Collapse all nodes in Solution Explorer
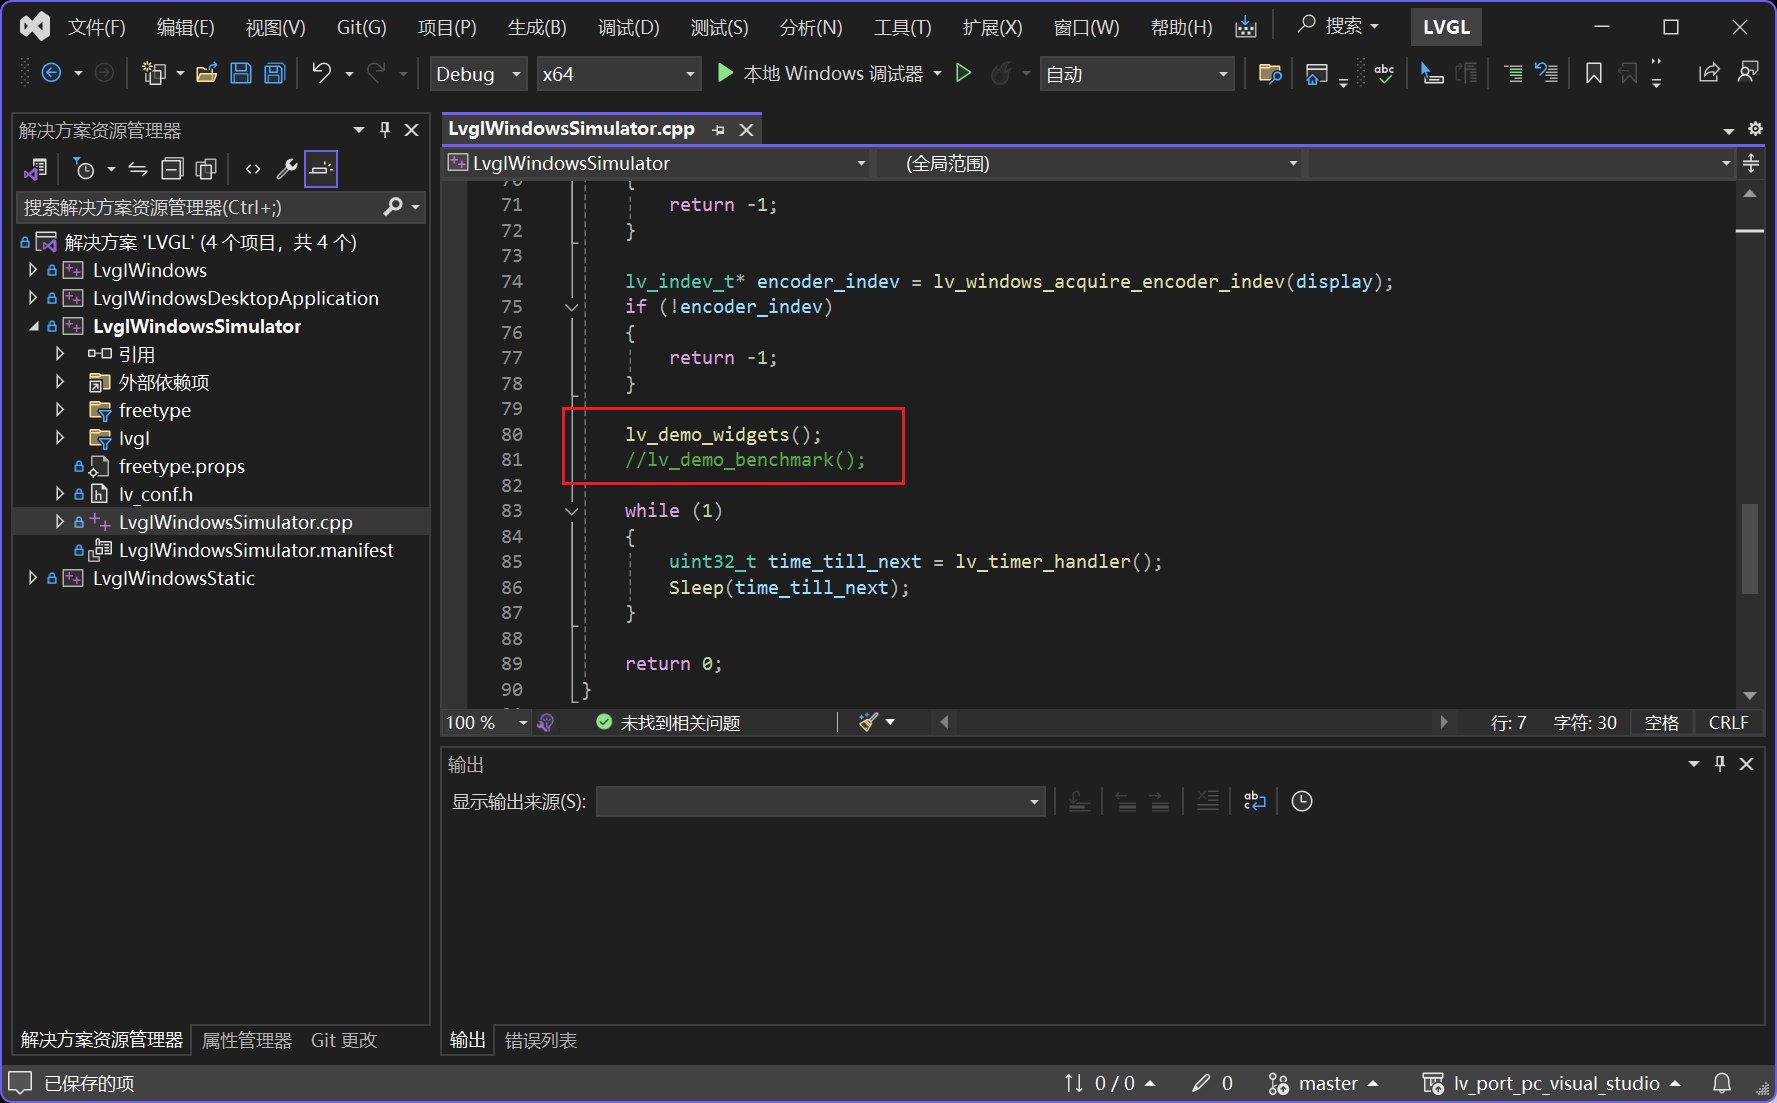The width and height of the screenshot is (1777, 1103). pyautogui.click(x=172, y=168)
